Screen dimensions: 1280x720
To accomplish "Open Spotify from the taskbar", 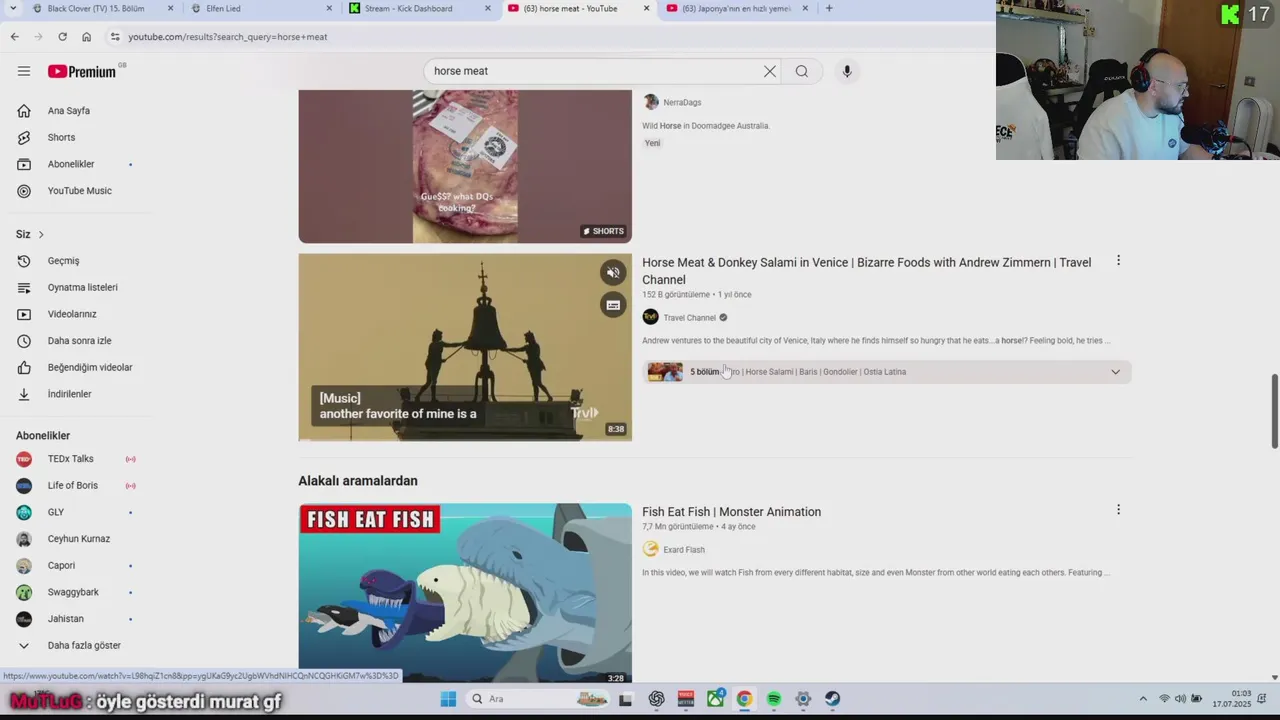I will pos(774,699).
